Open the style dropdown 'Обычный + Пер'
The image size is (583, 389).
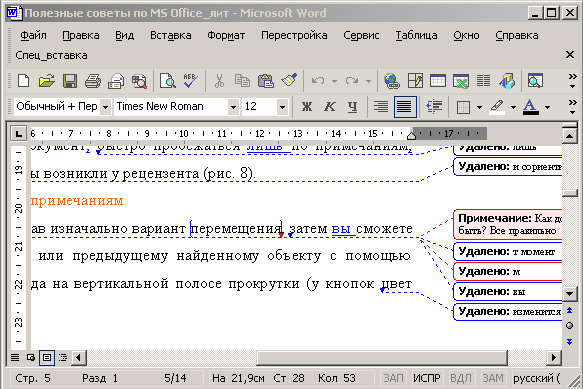click(x=106, y=107)
